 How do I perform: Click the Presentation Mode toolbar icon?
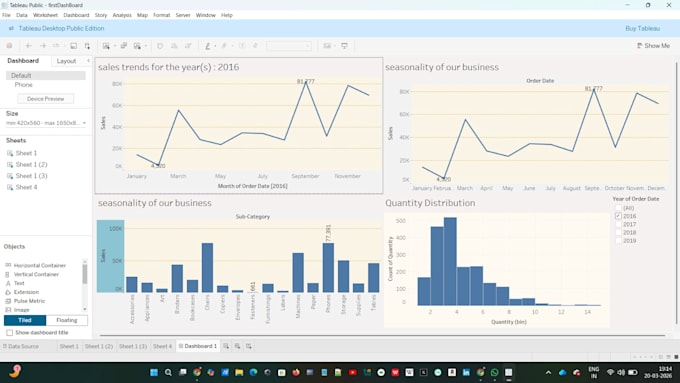[344, 46]
